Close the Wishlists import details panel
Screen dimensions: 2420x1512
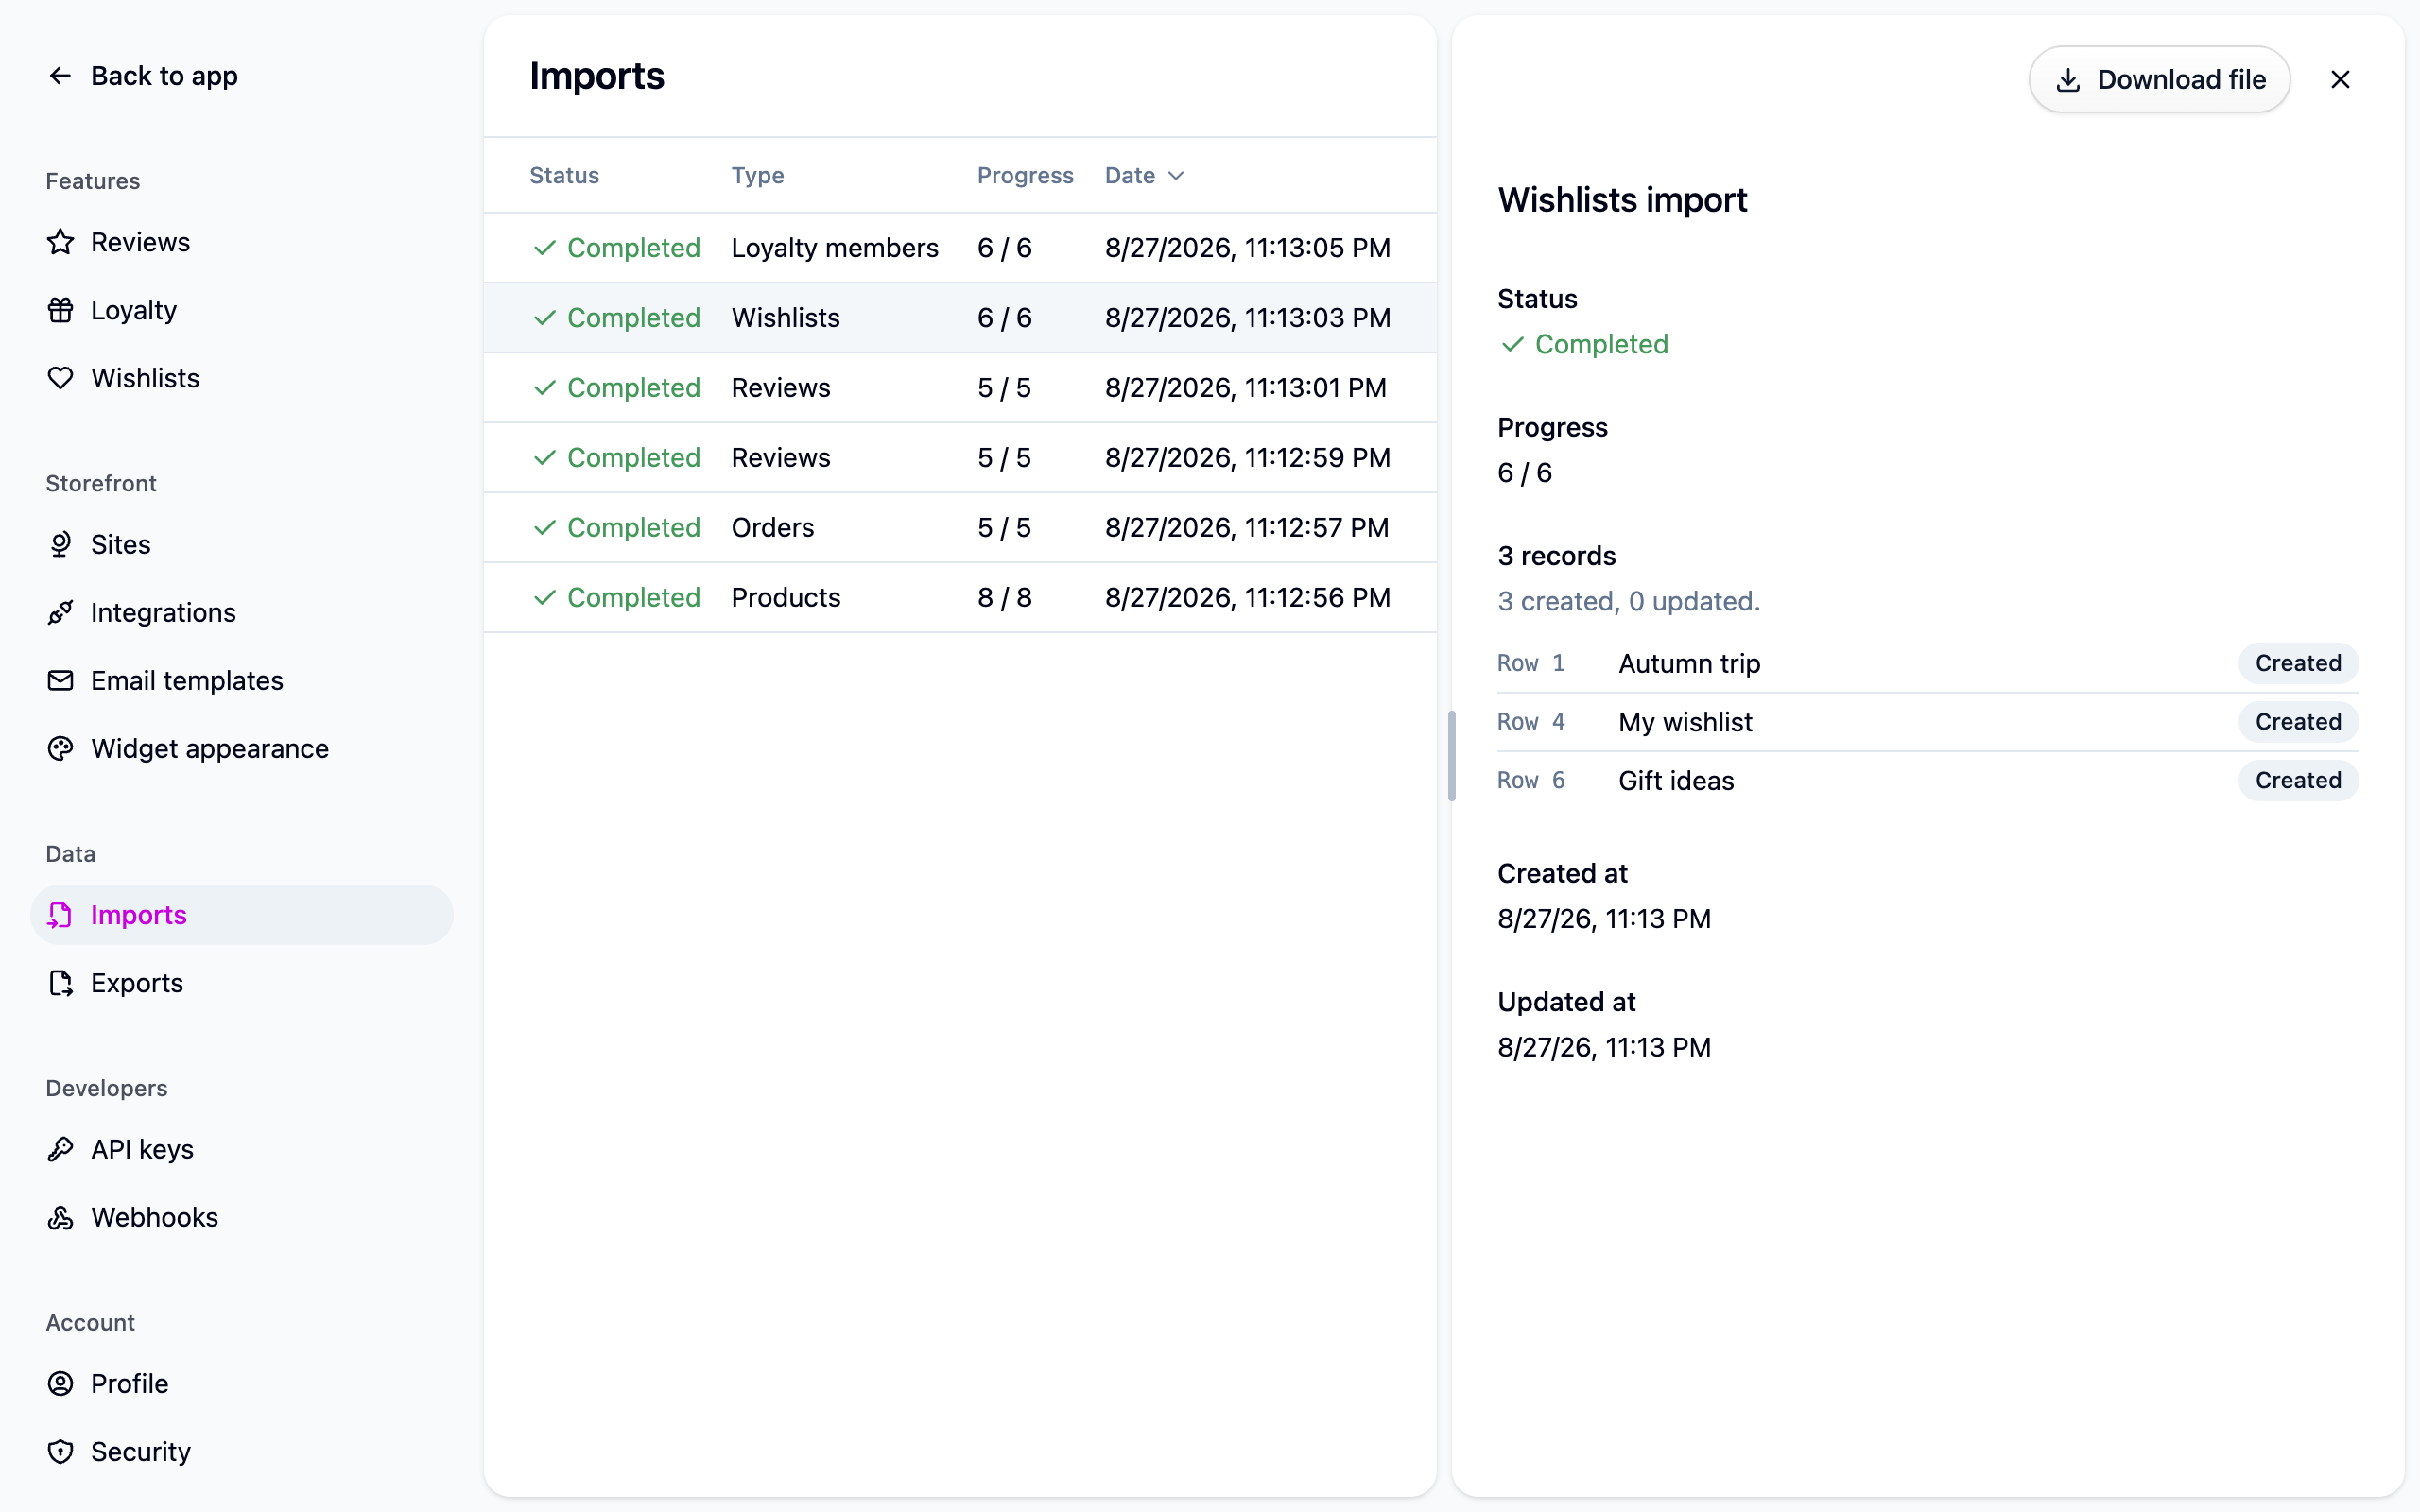pos(2340,80)
